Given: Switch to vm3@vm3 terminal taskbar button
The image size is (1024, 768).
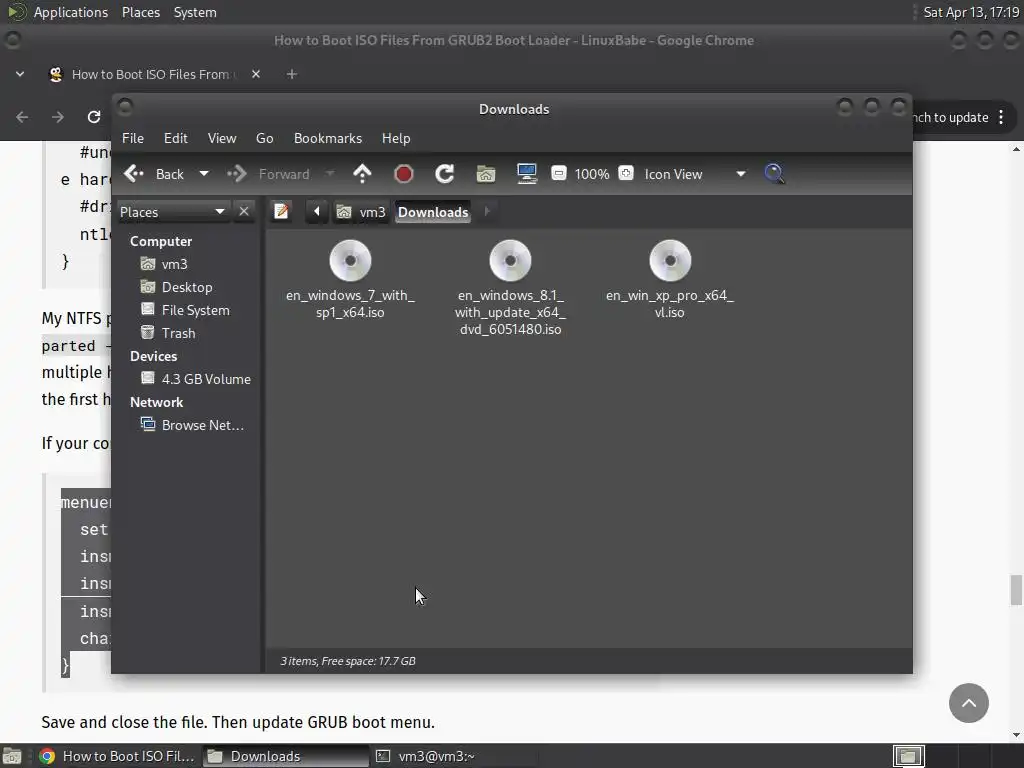Looking at the screenshot, I should [x=455, y=756].
